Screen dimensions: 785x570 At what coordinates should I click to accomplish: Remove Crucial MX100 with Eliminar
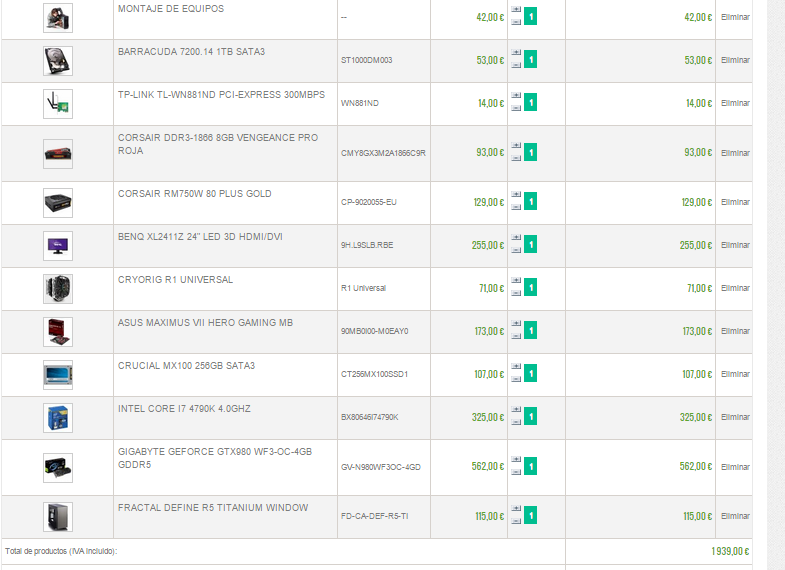[x=735, y=374]
